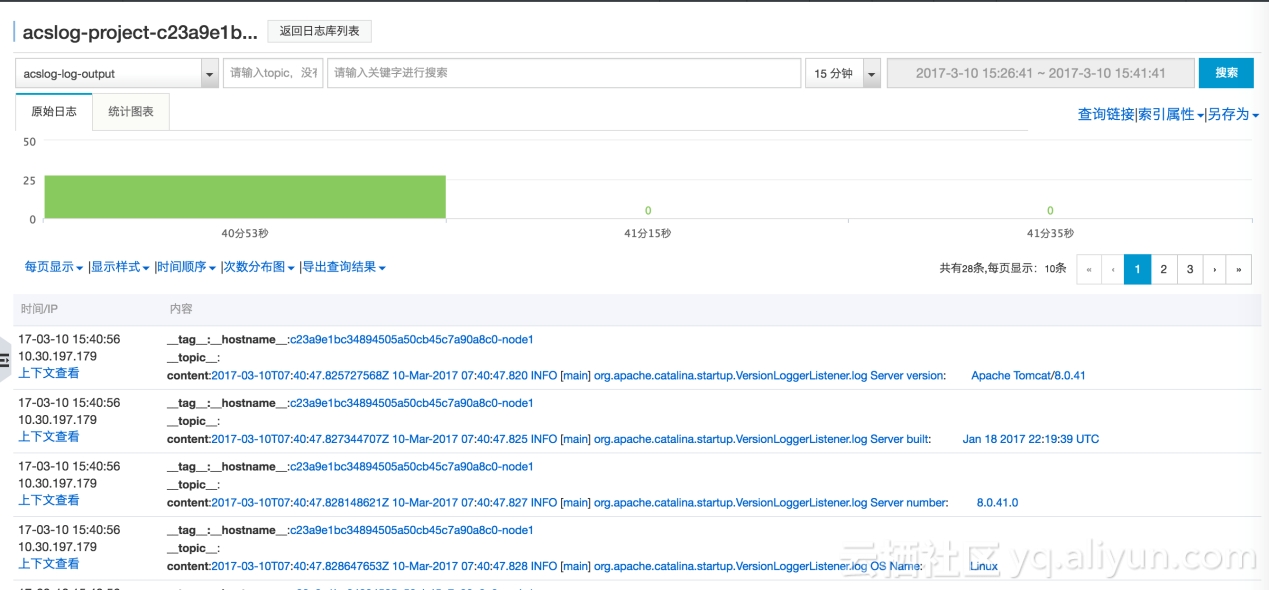Click the next-page pagination arrow icon
Image resolution: width=1269 pixels, height=590 pixels.
tap(1214, 269)
